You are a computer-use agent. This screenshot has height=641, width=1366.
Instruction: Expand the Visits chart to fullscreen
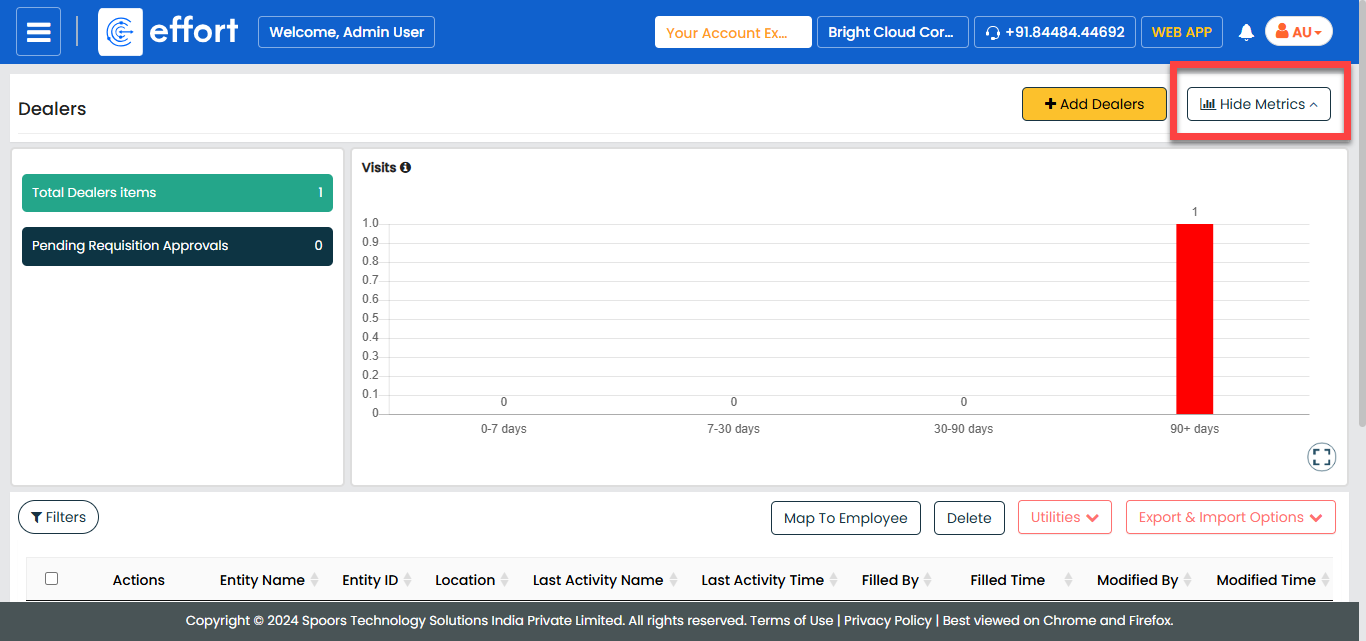[1321, 457]
